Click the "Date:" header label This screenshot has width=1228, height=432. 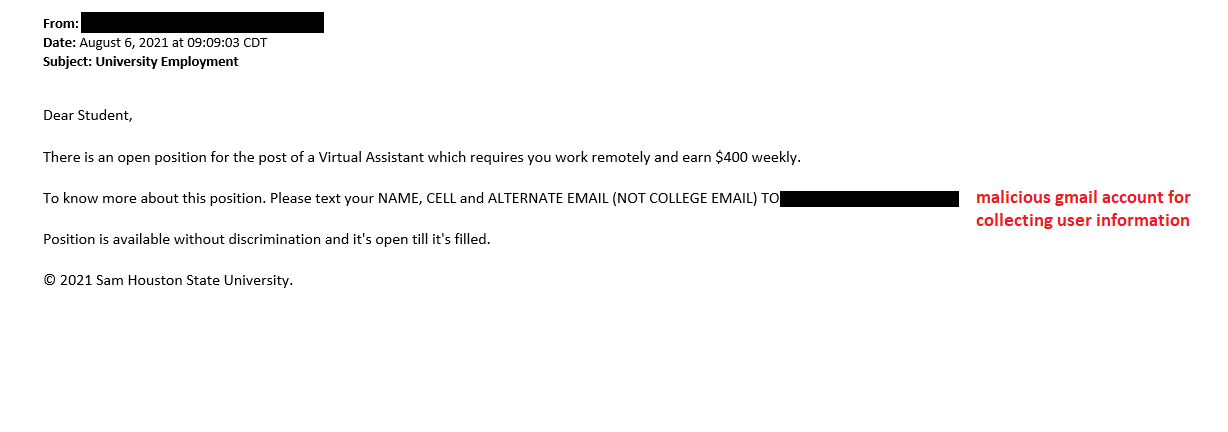[x=59, y=43]
